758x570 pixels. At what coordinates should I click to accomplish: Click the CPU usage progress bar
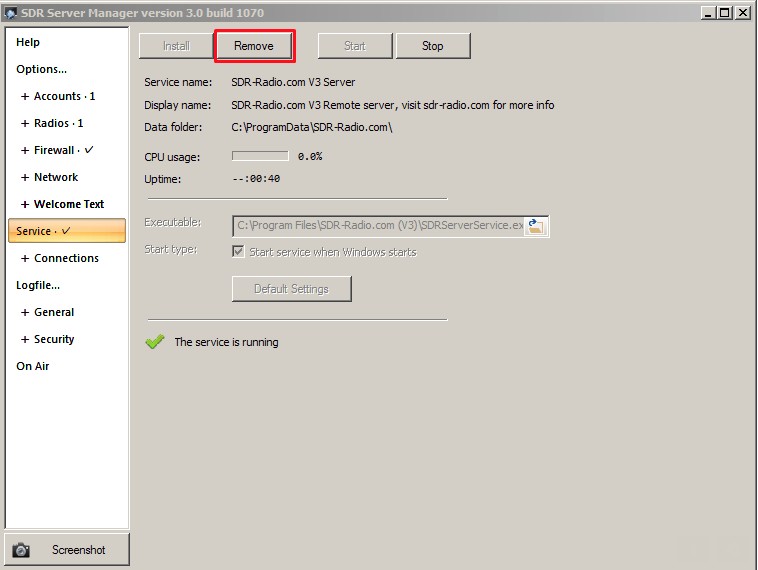[260, 156]
